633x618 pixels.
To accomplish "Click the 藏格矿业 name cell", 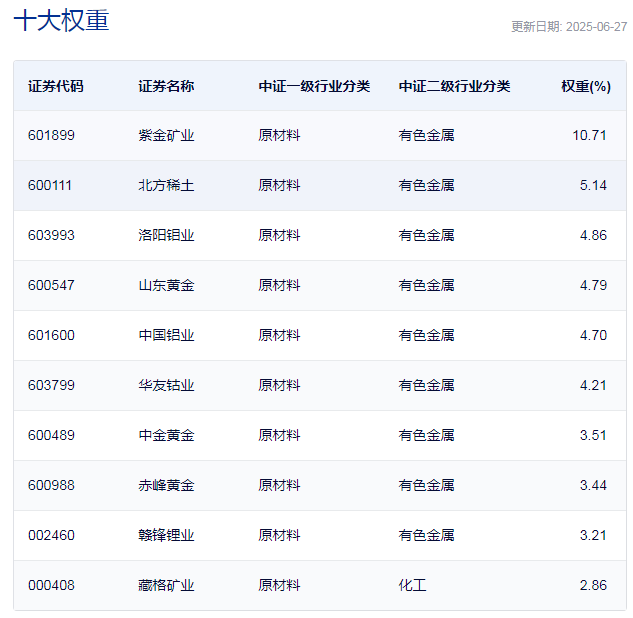I will [166, 585].
